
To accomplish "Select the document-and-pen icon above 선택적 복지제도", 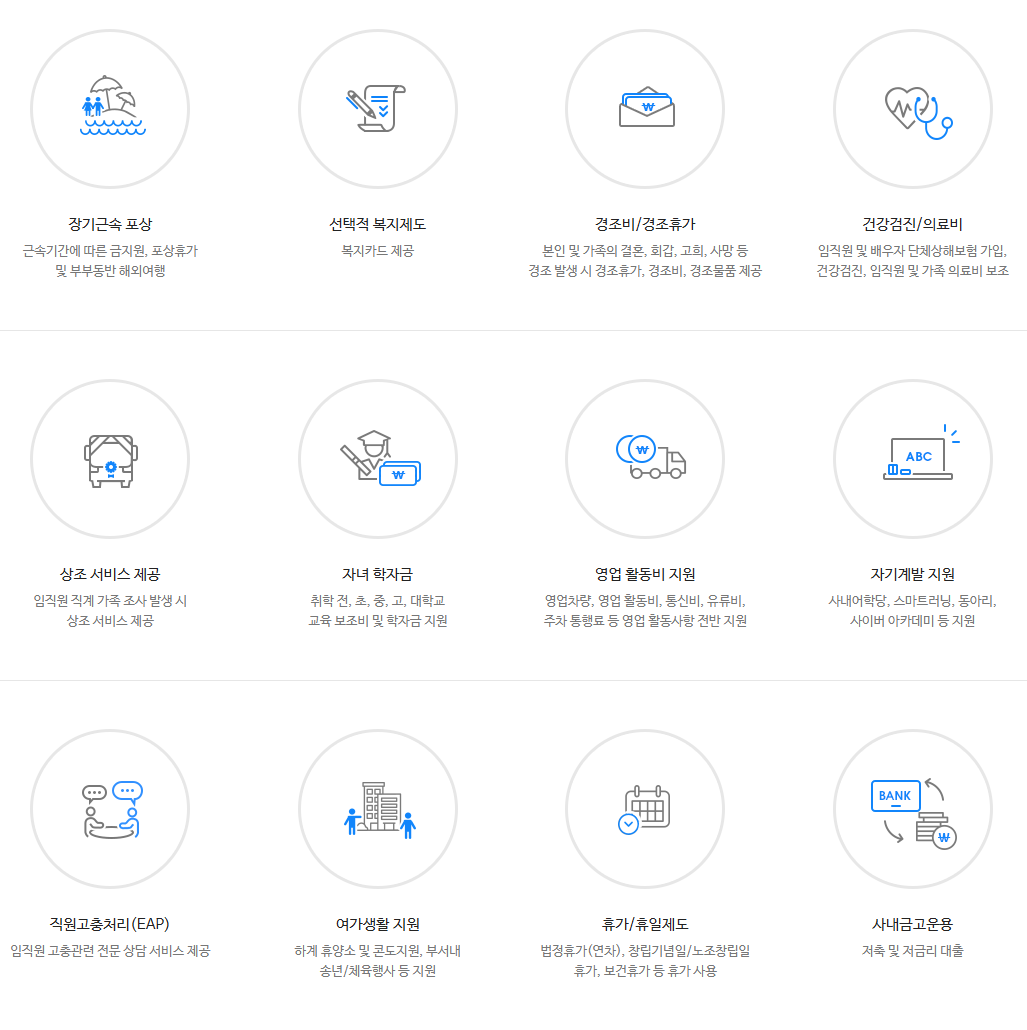I will pyautogui.click(x=378, y=108).
